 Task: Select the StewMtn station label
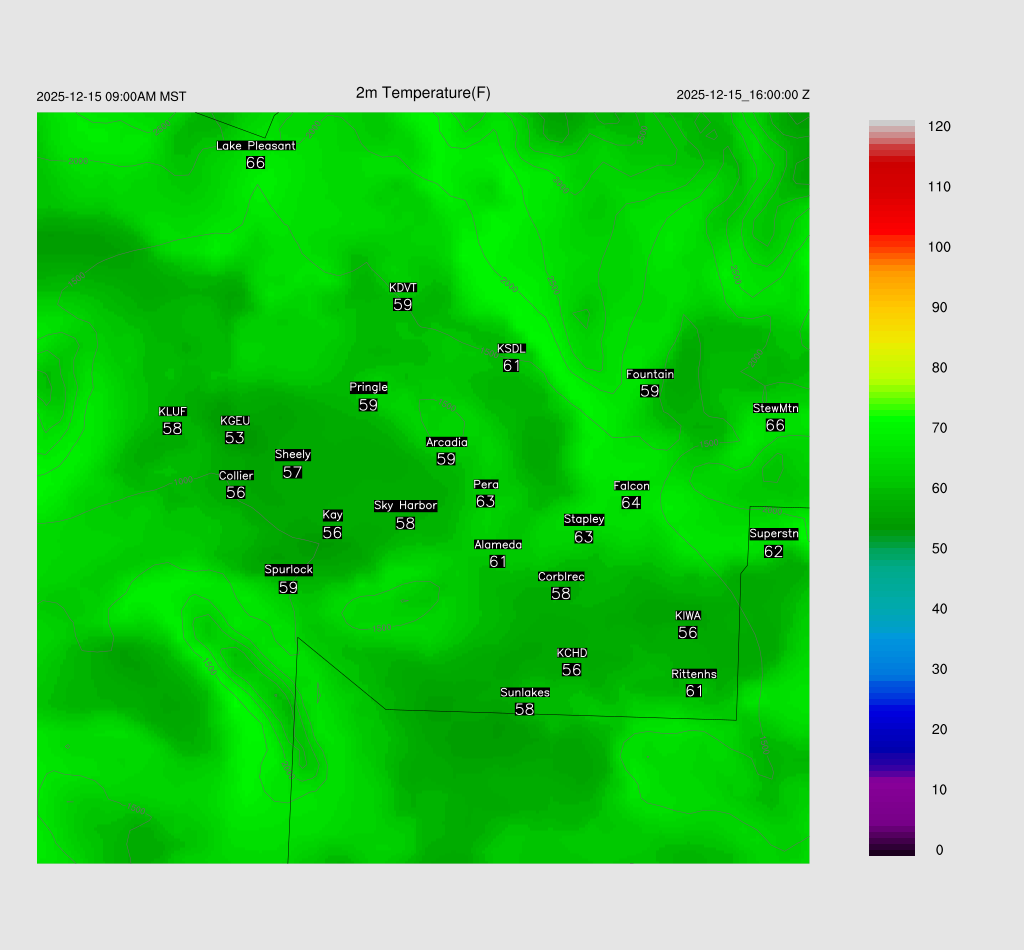(x=775, y=408)
